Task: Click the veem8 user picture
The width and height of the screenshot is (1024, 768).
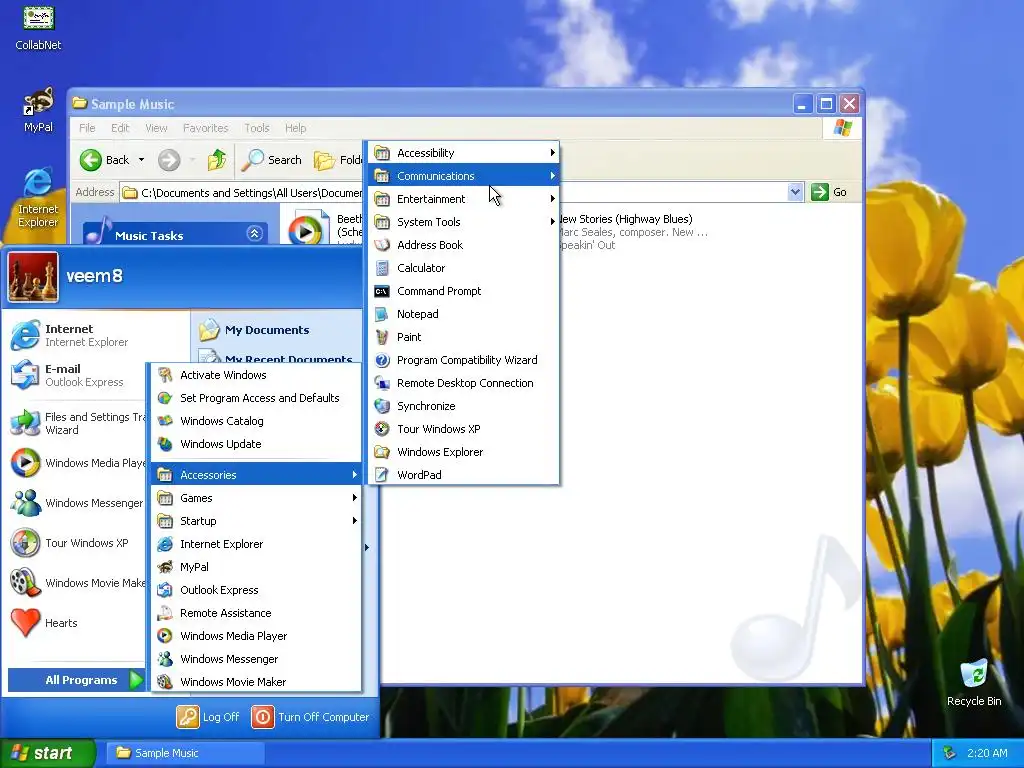Action: (33, 278)
